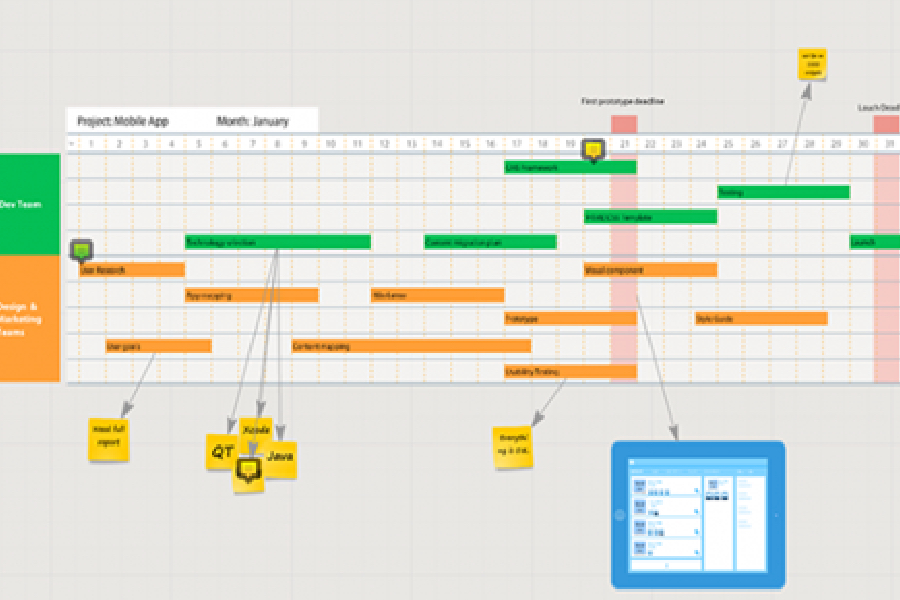Select the green framework task bar in top row
Viewport: 900px width, 600px height.
(570, 167)
